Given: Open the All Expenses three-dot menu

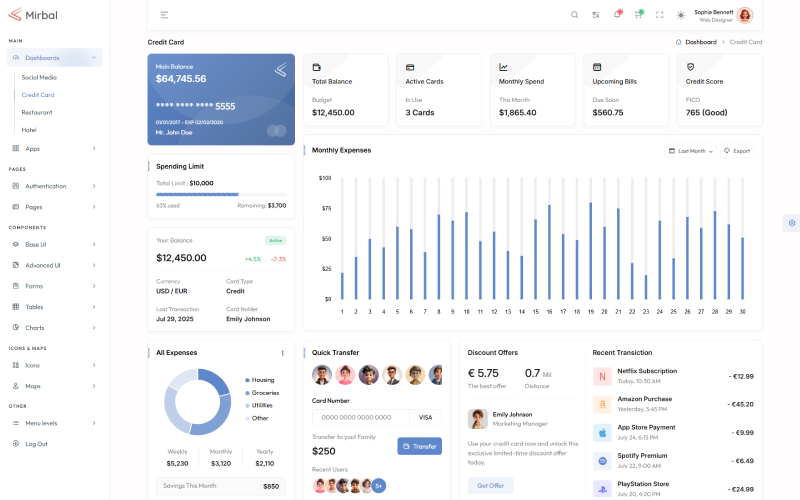Looking at the screenshot, I should tap(282, 353).
